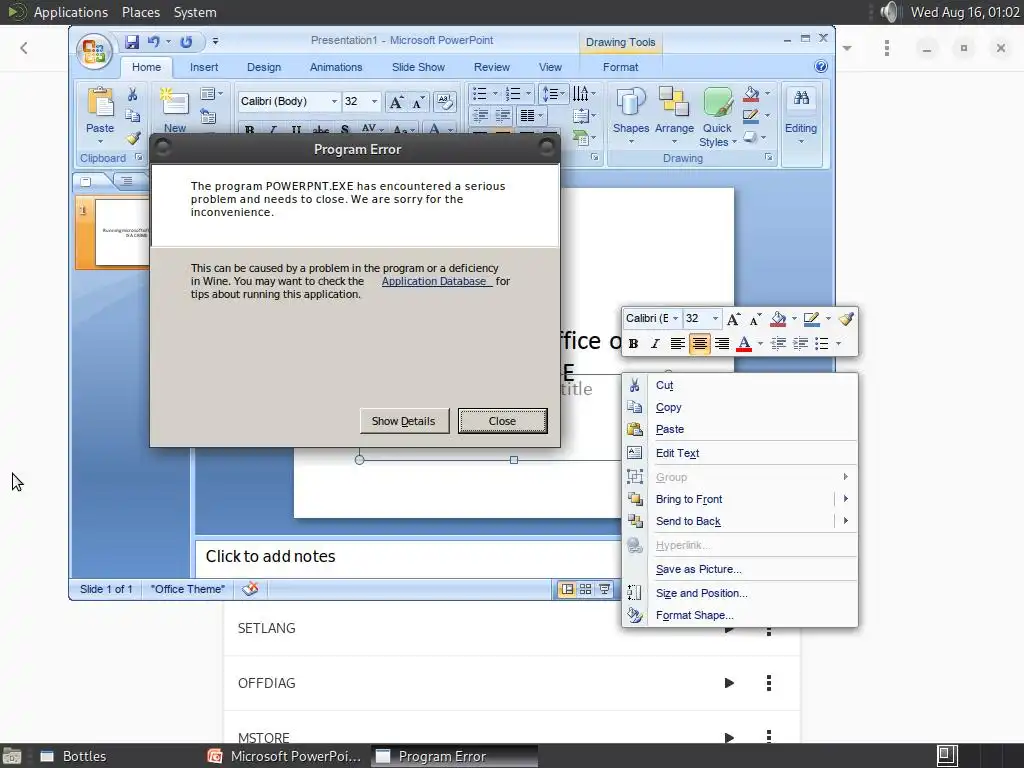Open the Design ribbon tab
Image resolution: width=1024 pixels, height=768 pixels.
point(264,67)
